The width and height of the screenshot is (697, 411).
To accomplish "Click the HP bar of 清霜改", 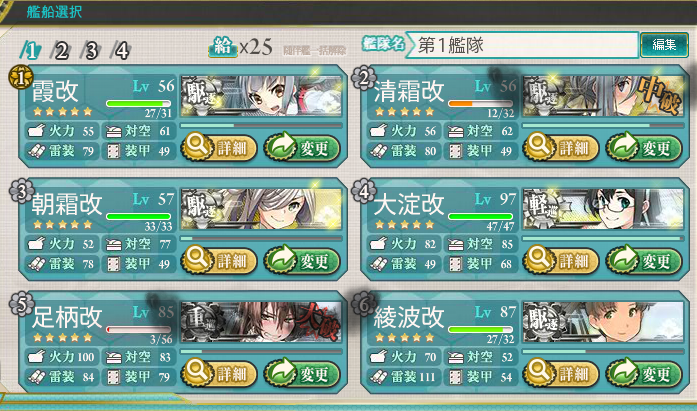I will tap(480, 104).
